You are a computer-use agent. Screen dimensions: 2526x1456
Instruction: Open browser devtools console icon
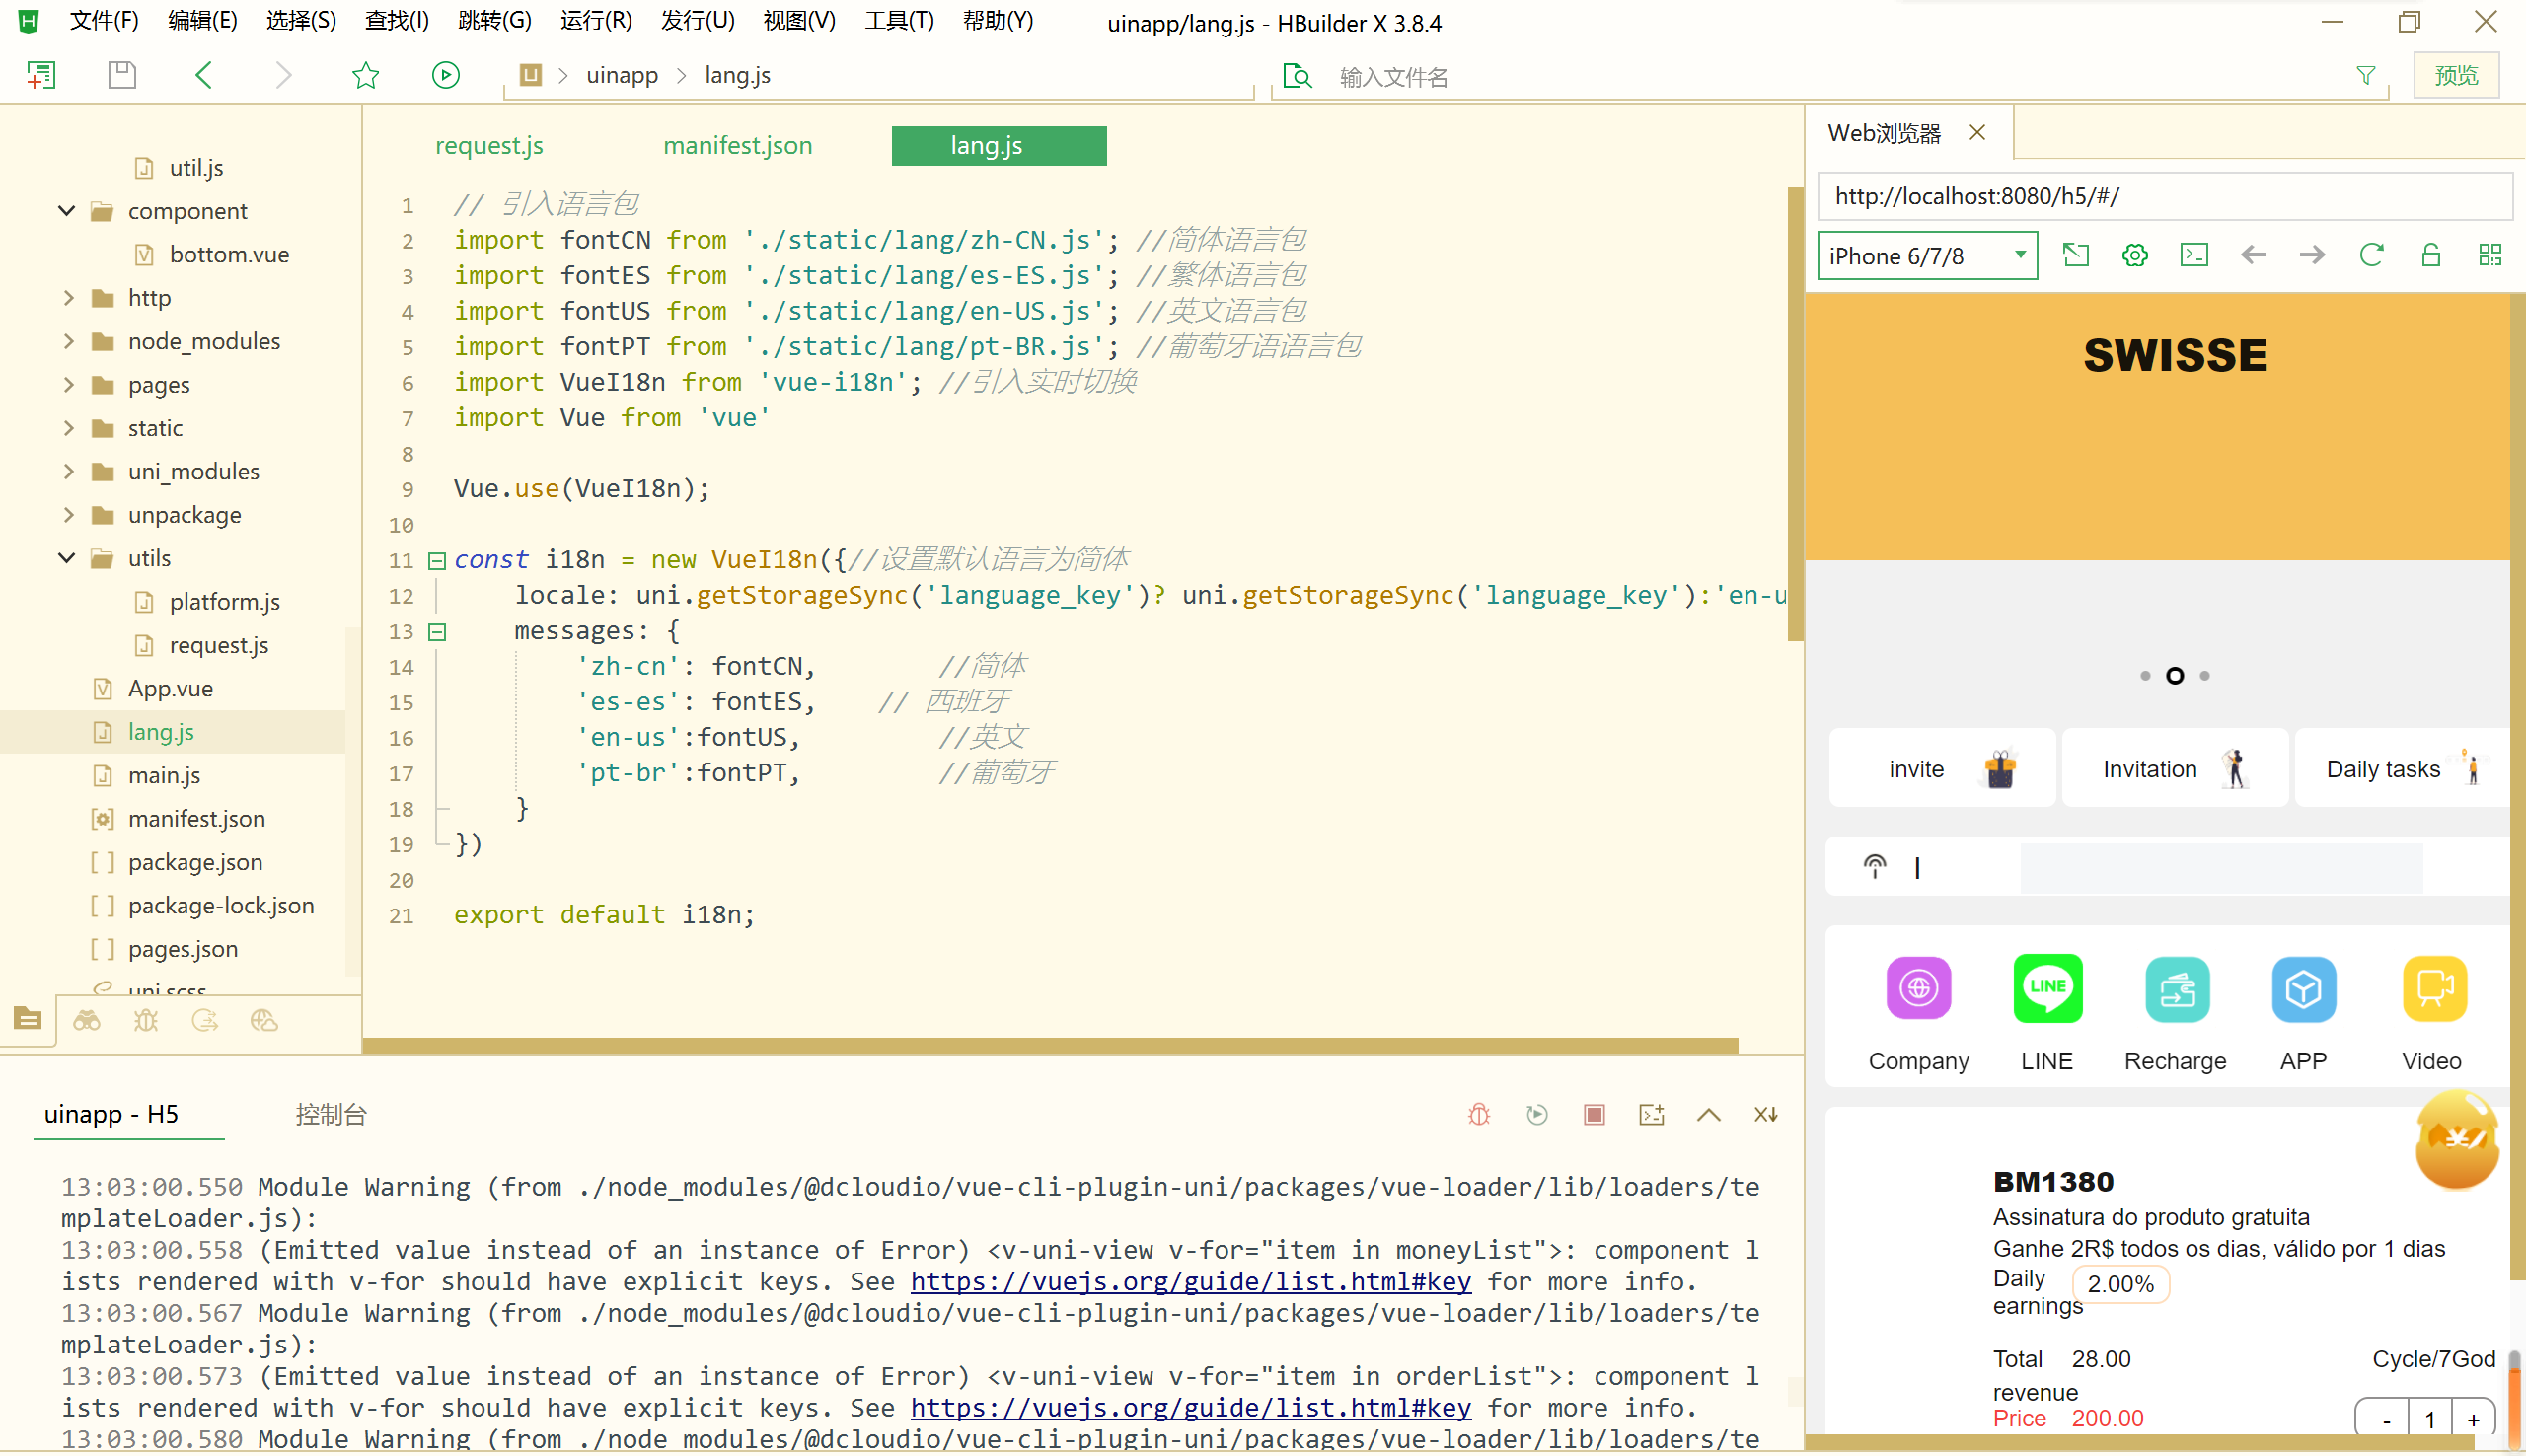[2194, 255]
